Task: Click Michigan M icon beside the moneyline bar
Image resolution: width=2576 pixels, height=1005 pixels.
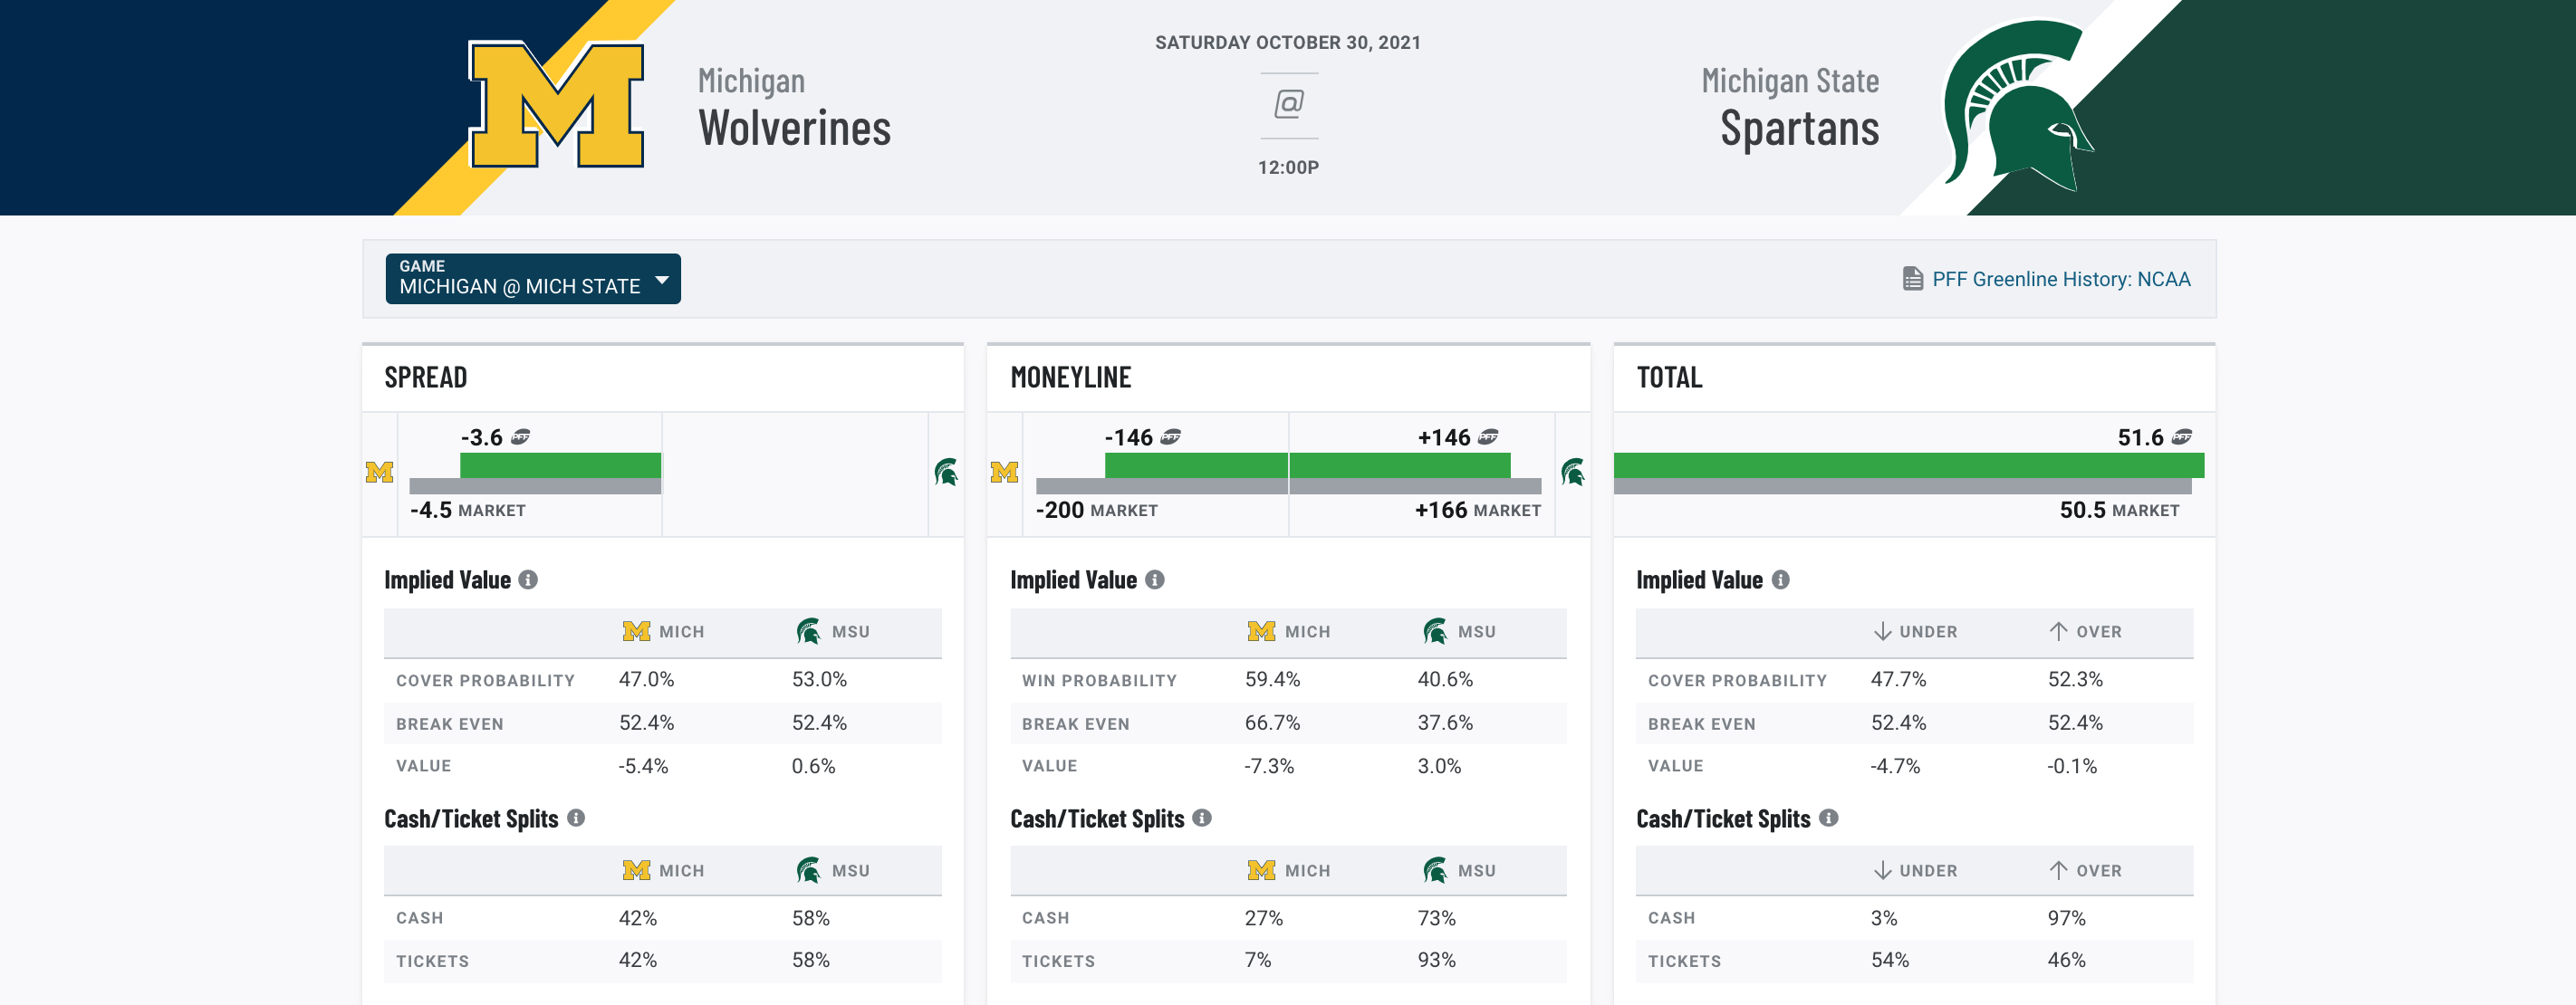Action: point(1004,472)
